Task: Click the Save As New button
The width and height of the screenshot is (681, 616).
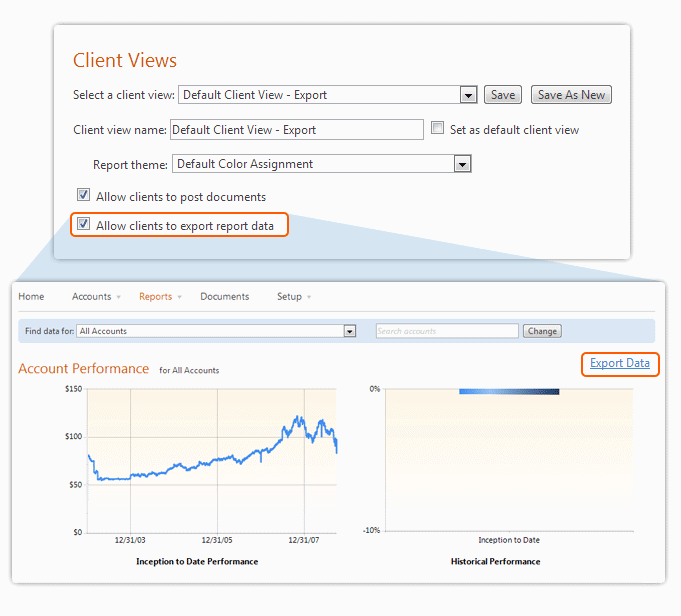Action: [571, 95]
